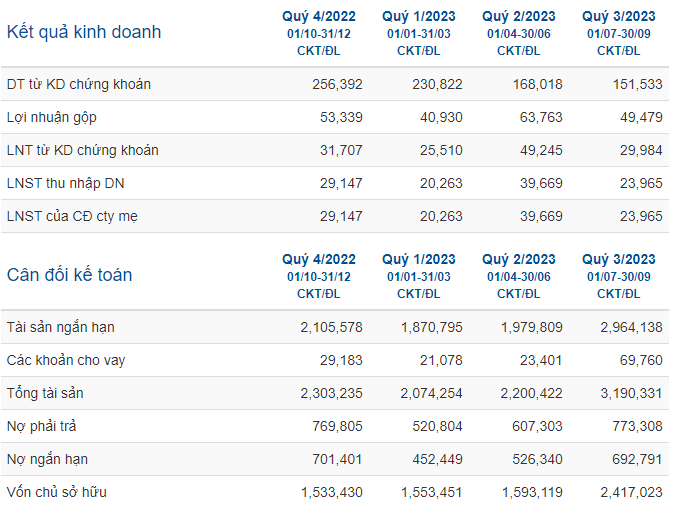Screen dimensions: 675x508
Task: Click the Nợ ngắn hạn row label
Action: tap(47, 459)
